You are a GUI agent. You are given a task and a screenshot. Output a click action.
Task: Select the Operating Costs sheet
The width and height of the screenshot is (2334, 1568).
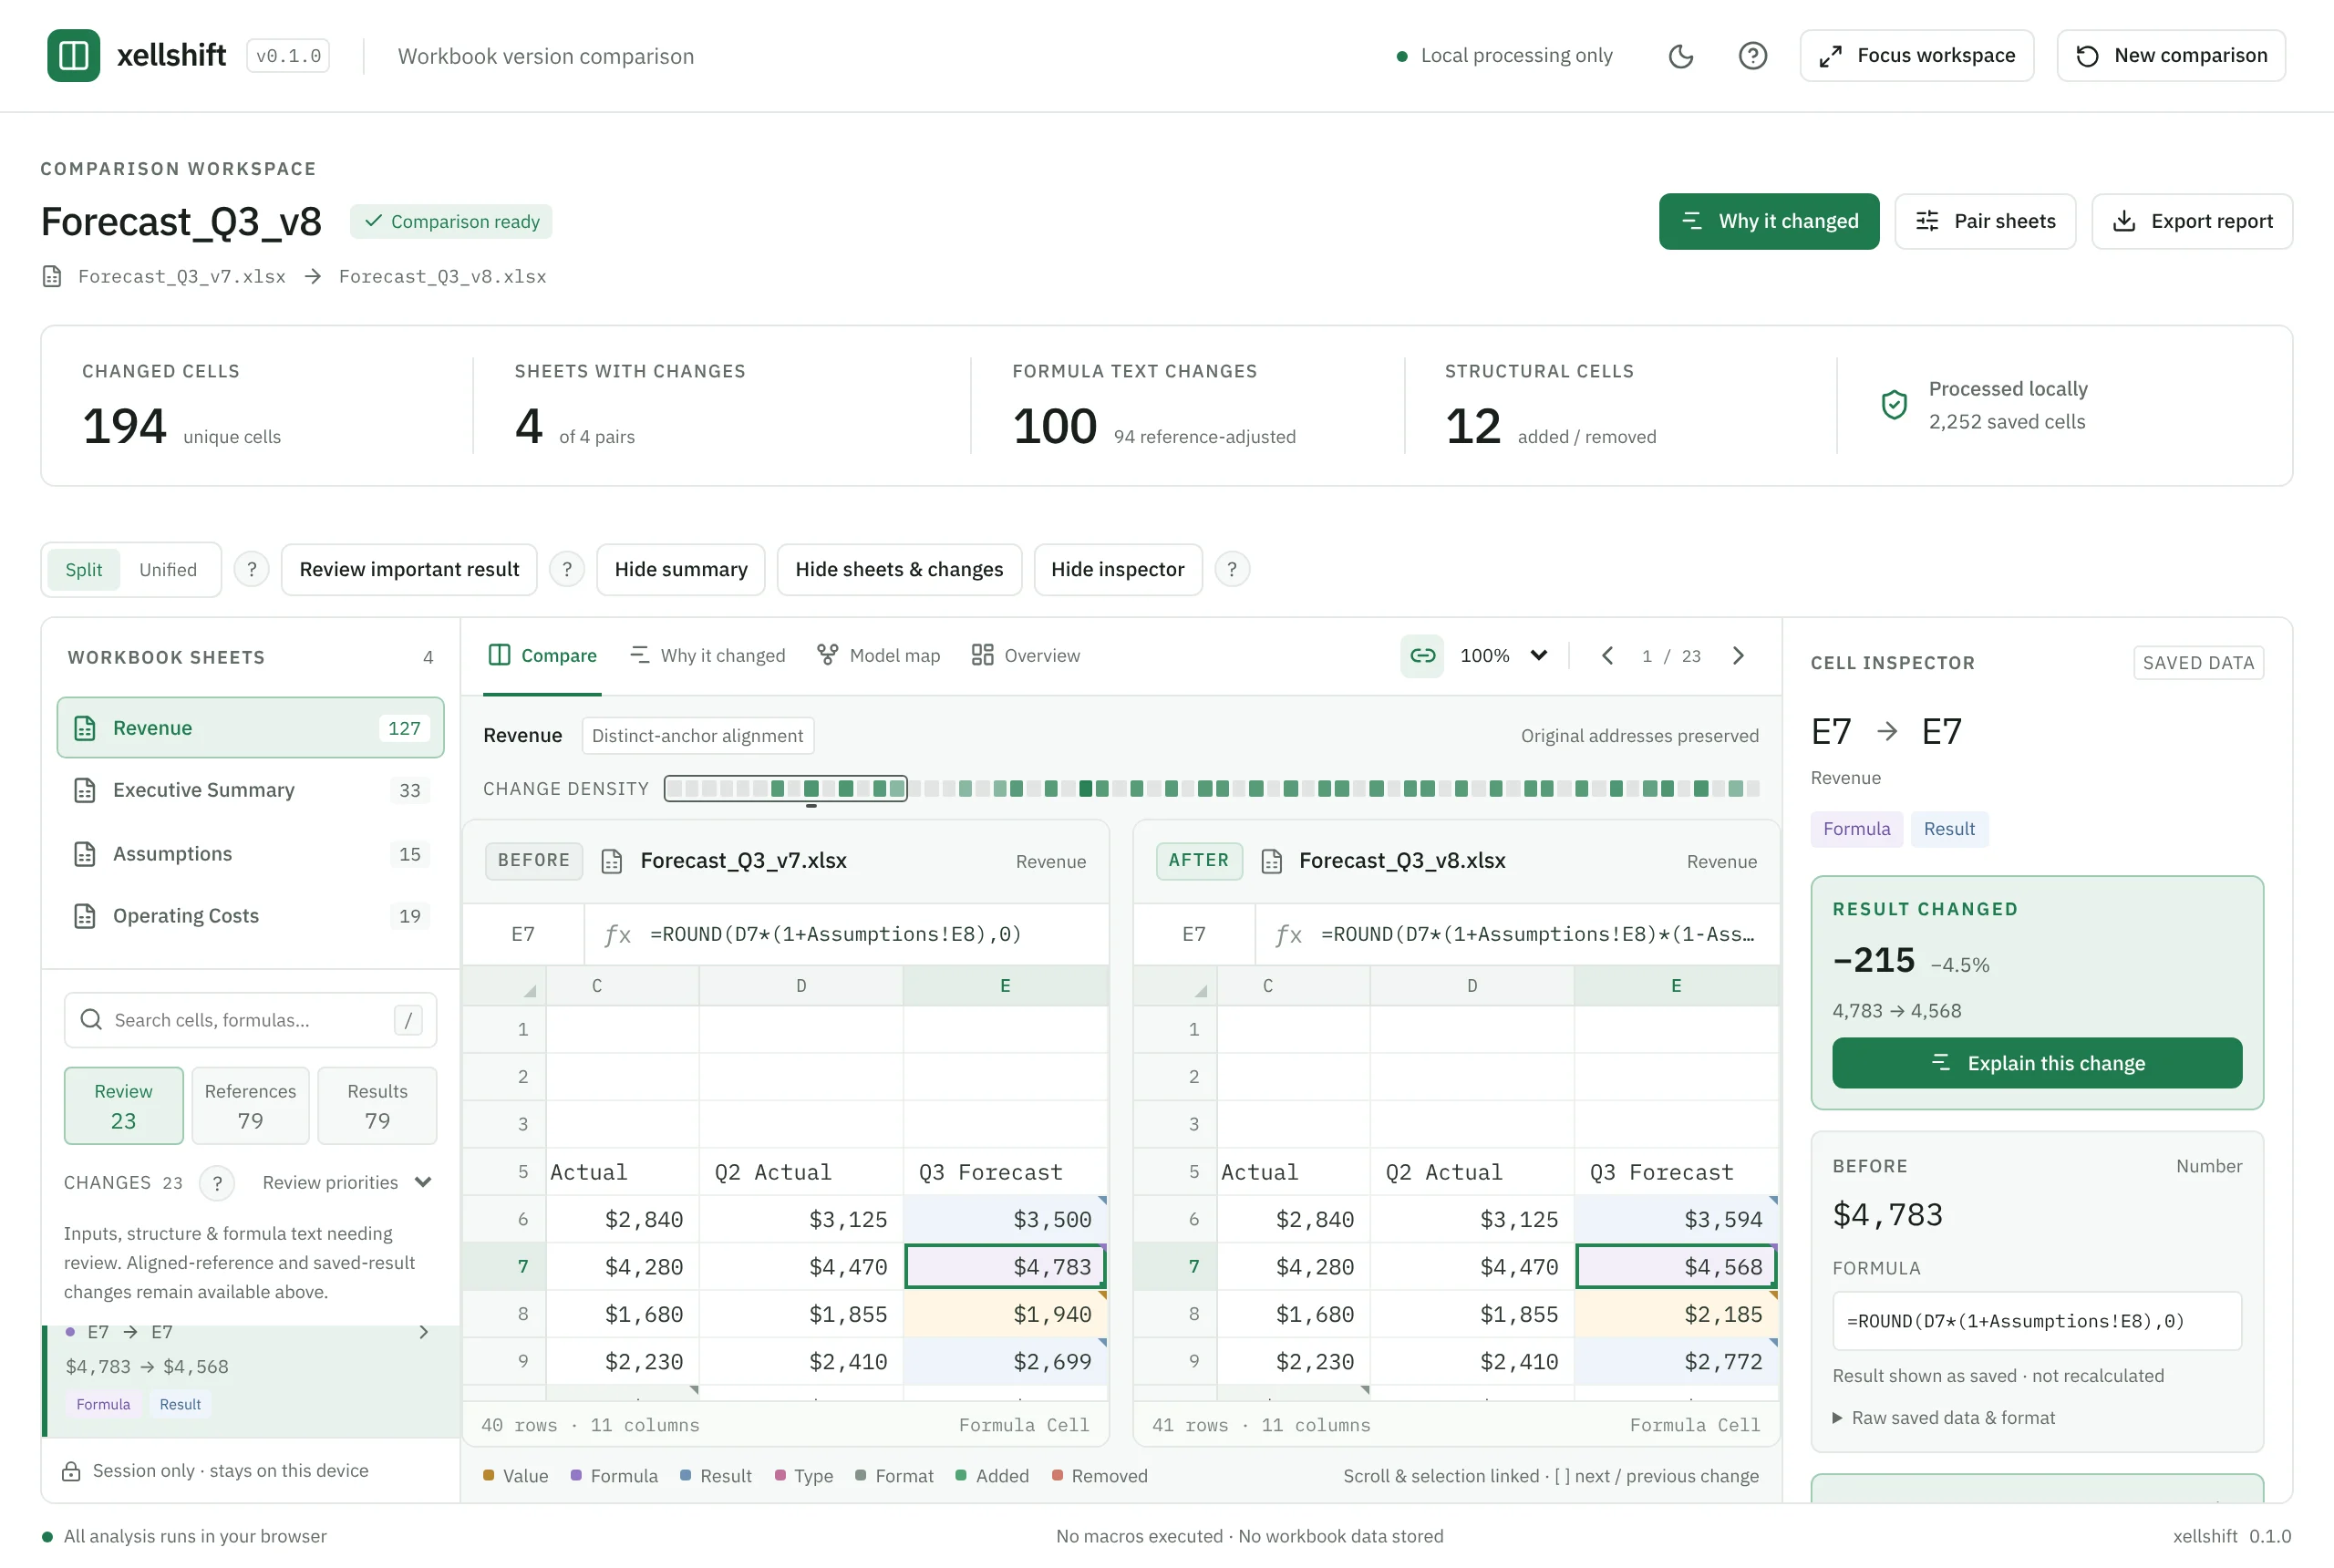click(250, 916)
